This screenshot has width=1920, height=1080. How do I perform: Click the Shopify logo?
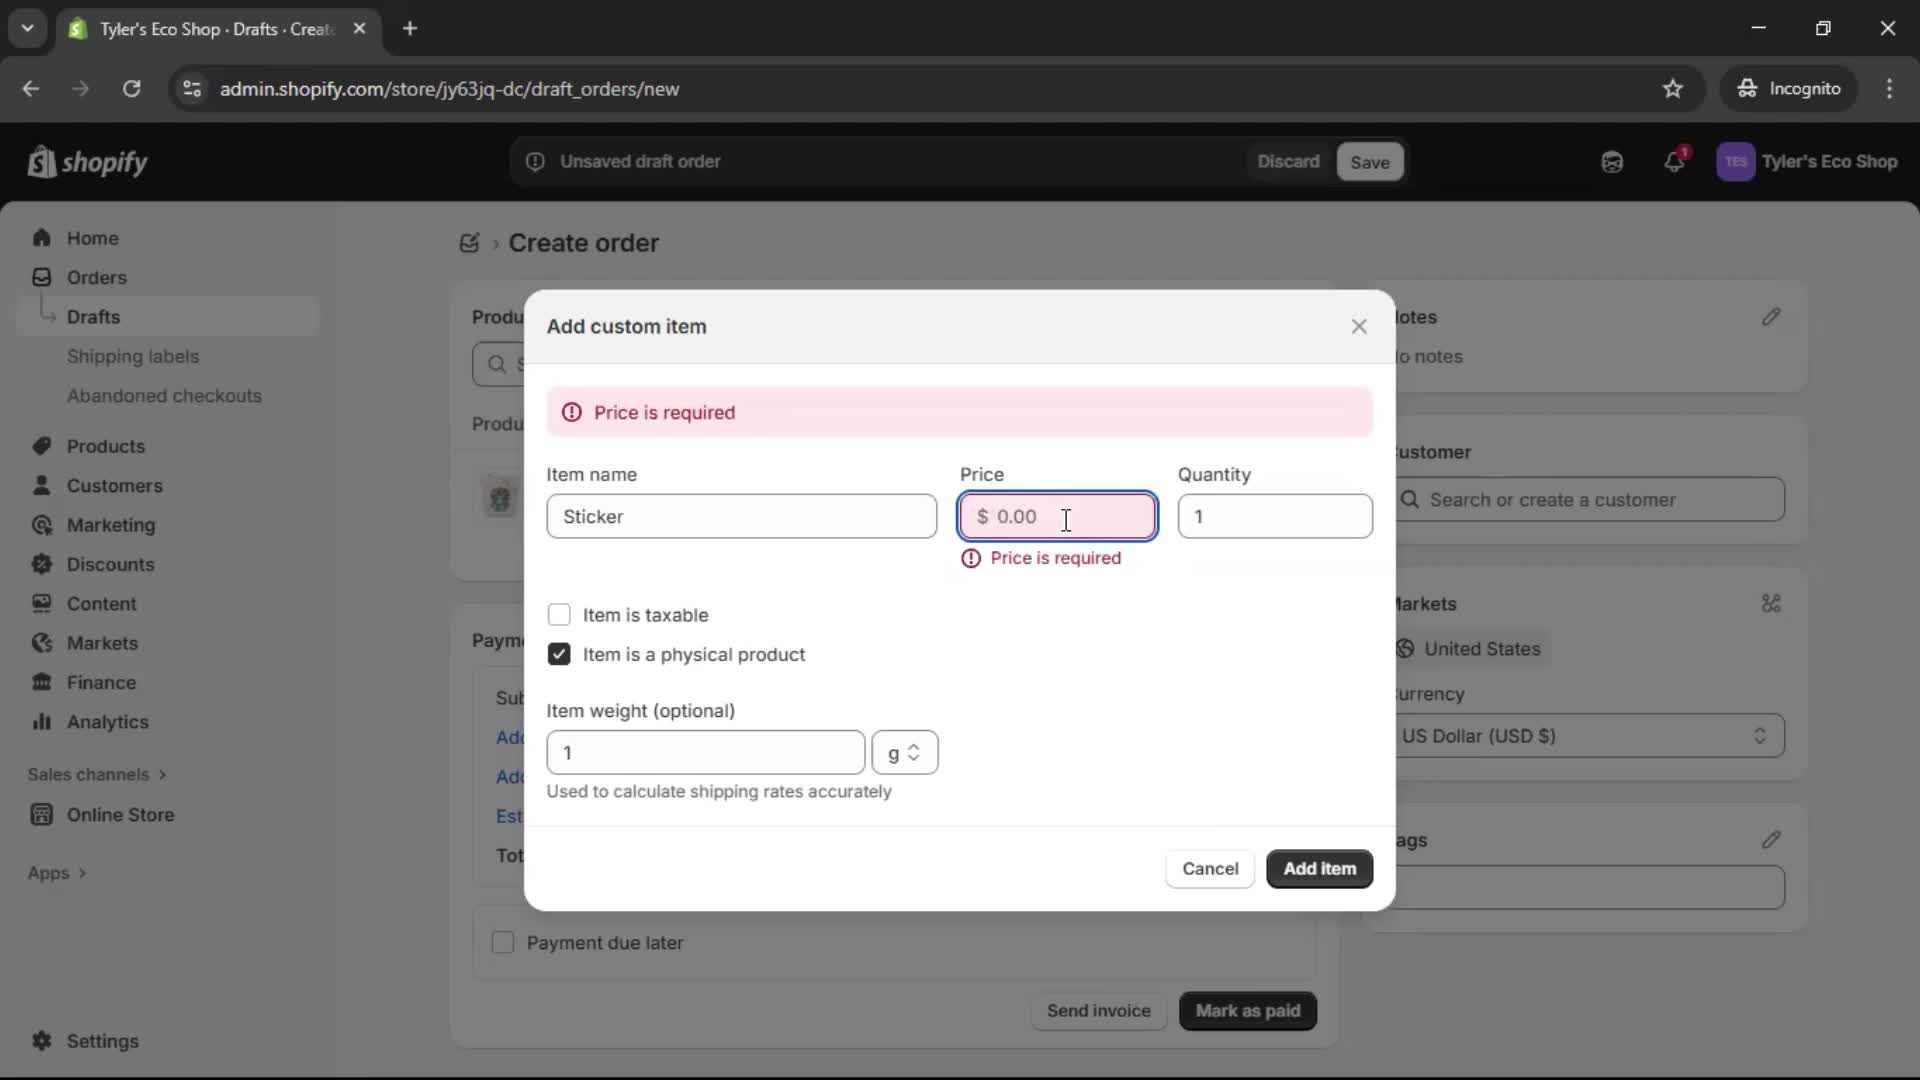pyautogui.click(x=88, y=162)
